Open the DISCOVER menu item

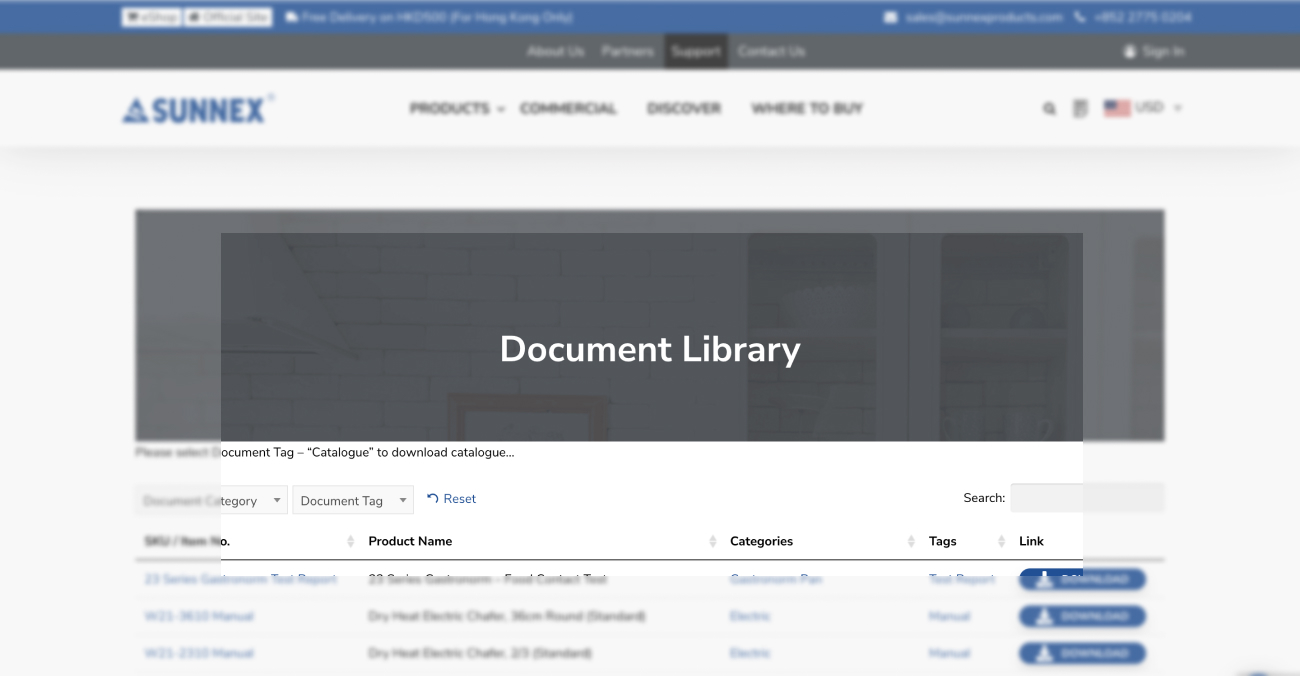[x=684, y=108]
